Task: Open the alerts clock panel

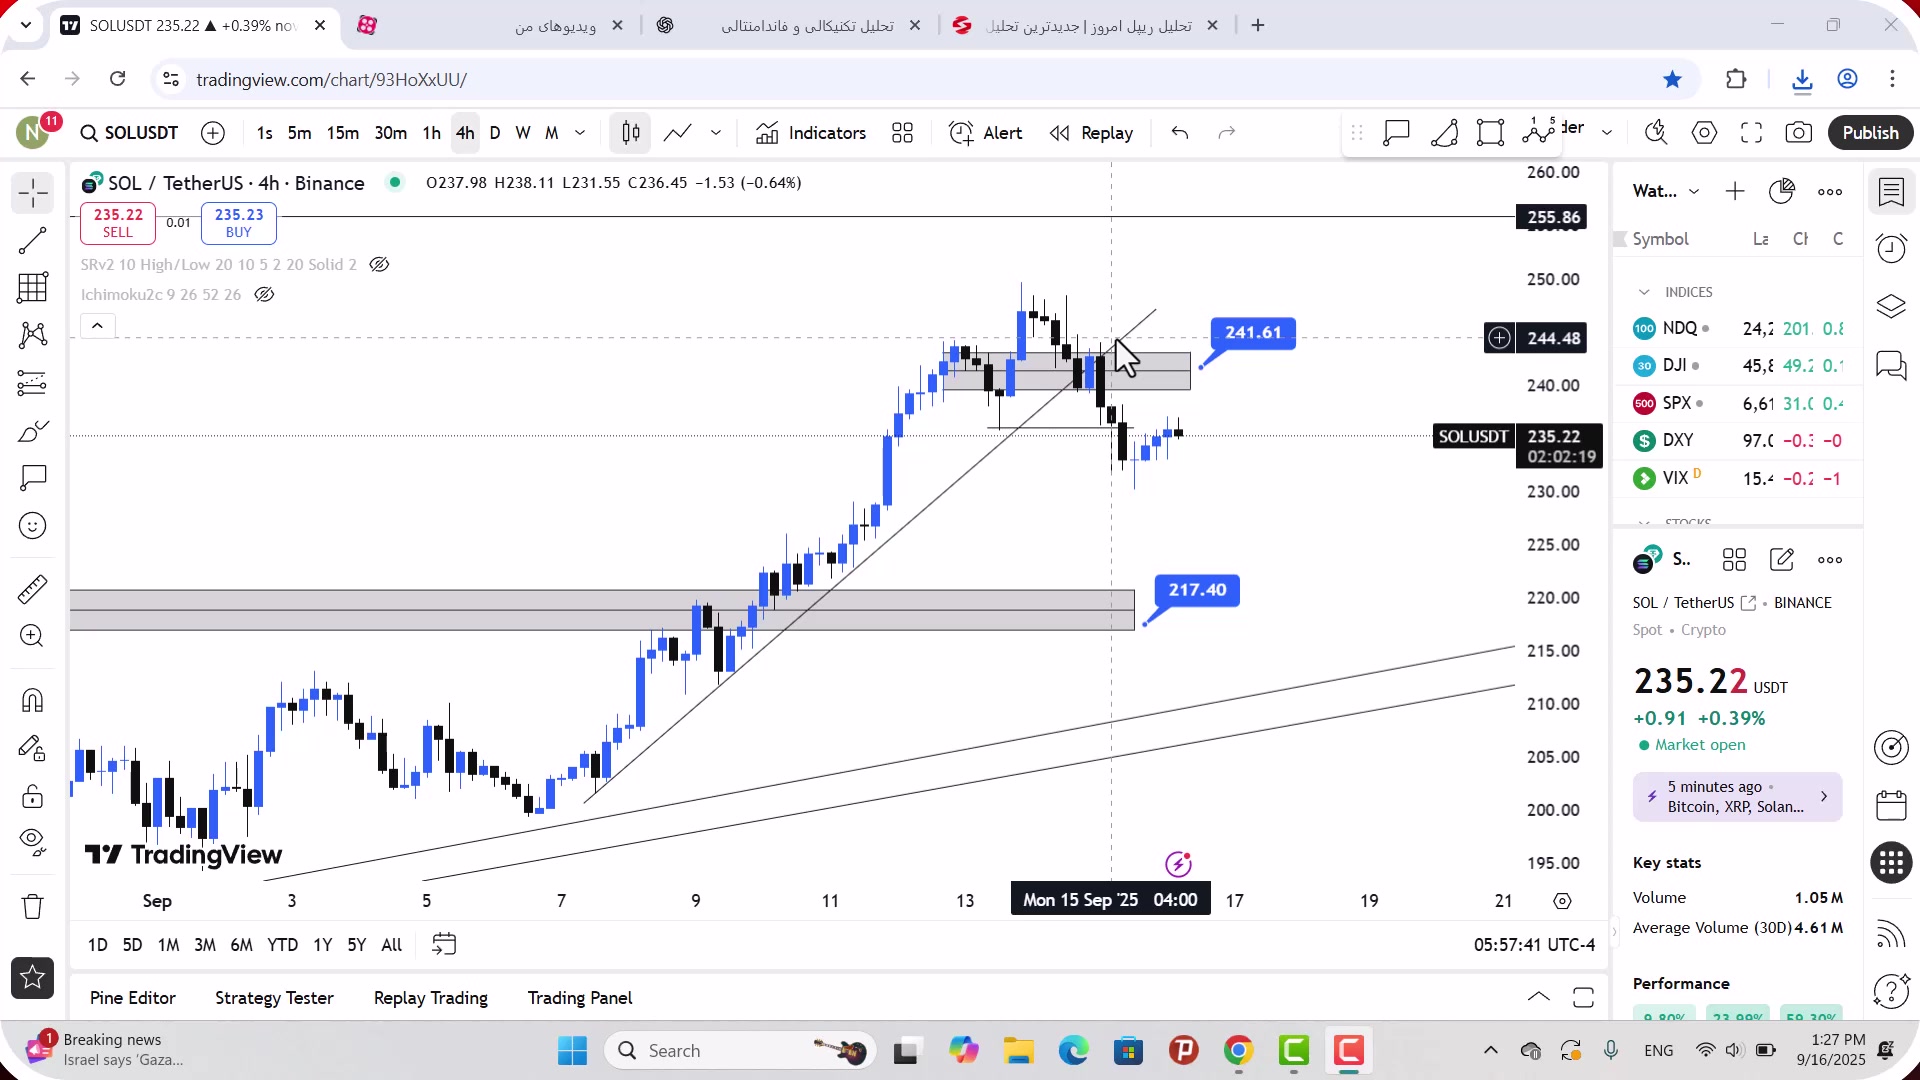Action: coord(1891,249)
